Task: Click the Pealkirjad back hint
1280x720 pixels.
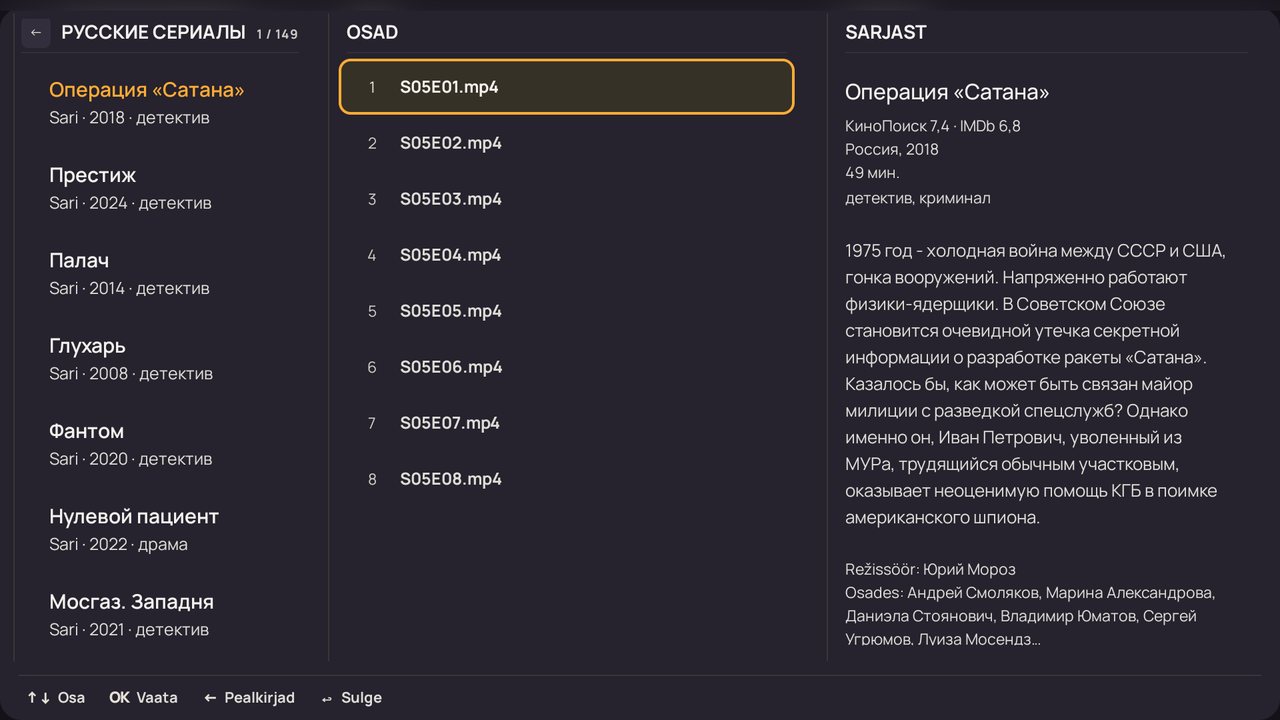Action: tap(249, 698)
